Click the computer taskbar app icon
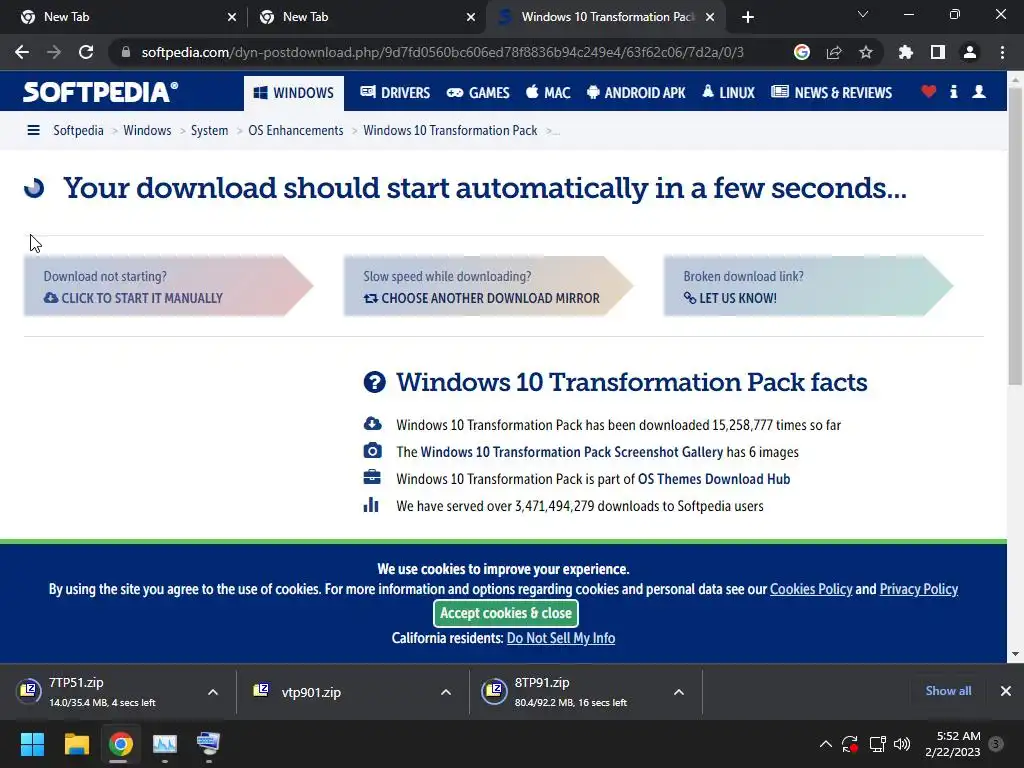Viewport: 1024px width, 768px height. (x=208, y=743)
